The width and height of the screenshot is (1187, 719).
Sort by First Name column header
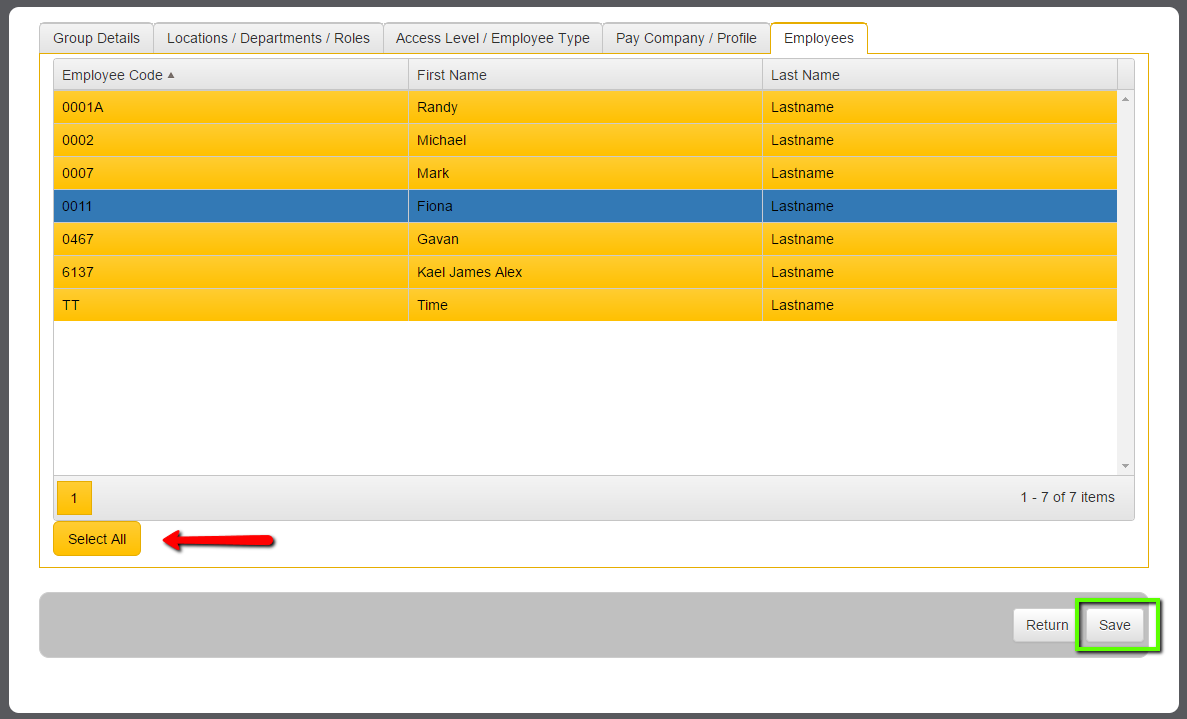[x=585, y=75]
